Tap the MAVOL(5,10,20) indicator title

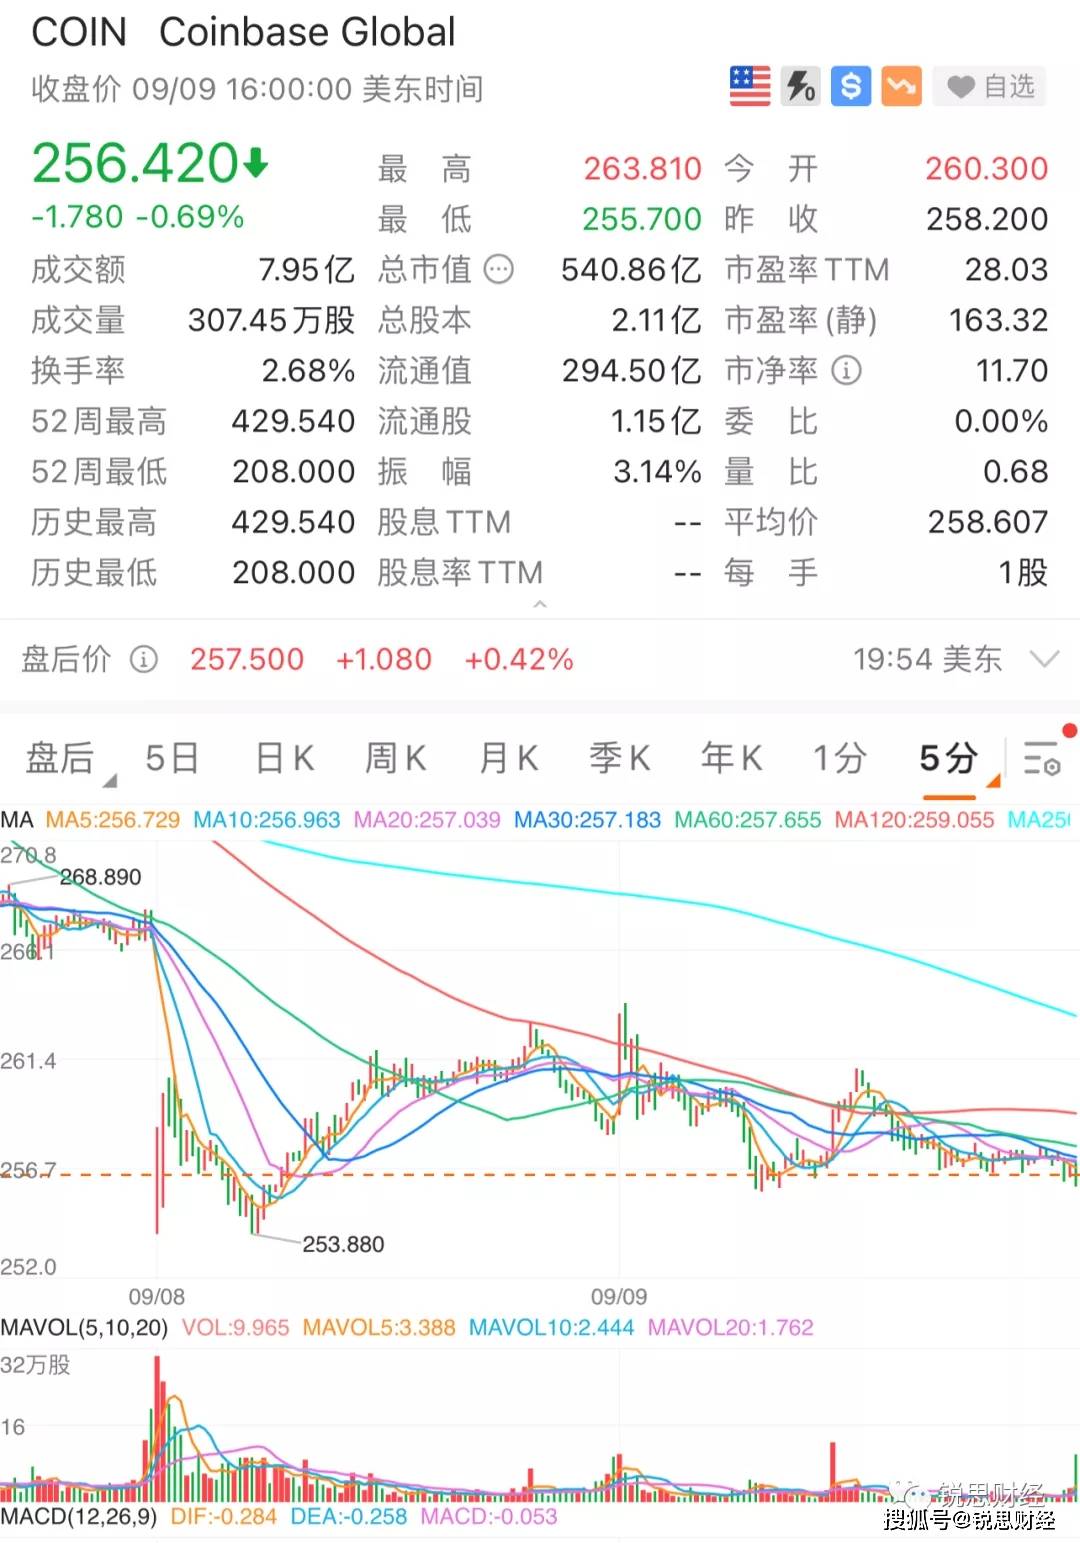(84, 1328)
